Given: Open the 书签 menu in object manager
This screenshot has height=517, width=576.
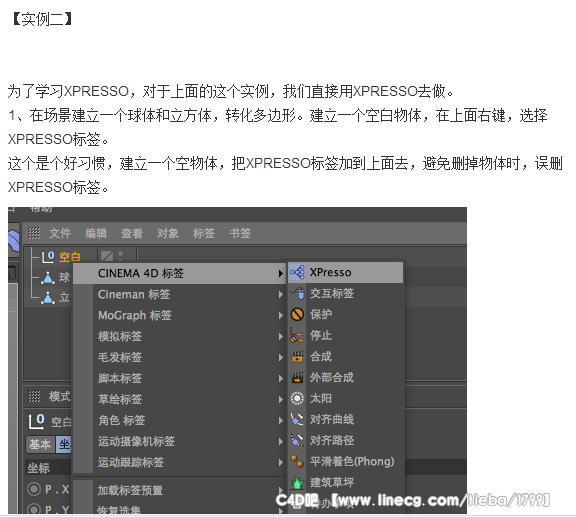Looking at the screenshot, I should click(240, 233).
